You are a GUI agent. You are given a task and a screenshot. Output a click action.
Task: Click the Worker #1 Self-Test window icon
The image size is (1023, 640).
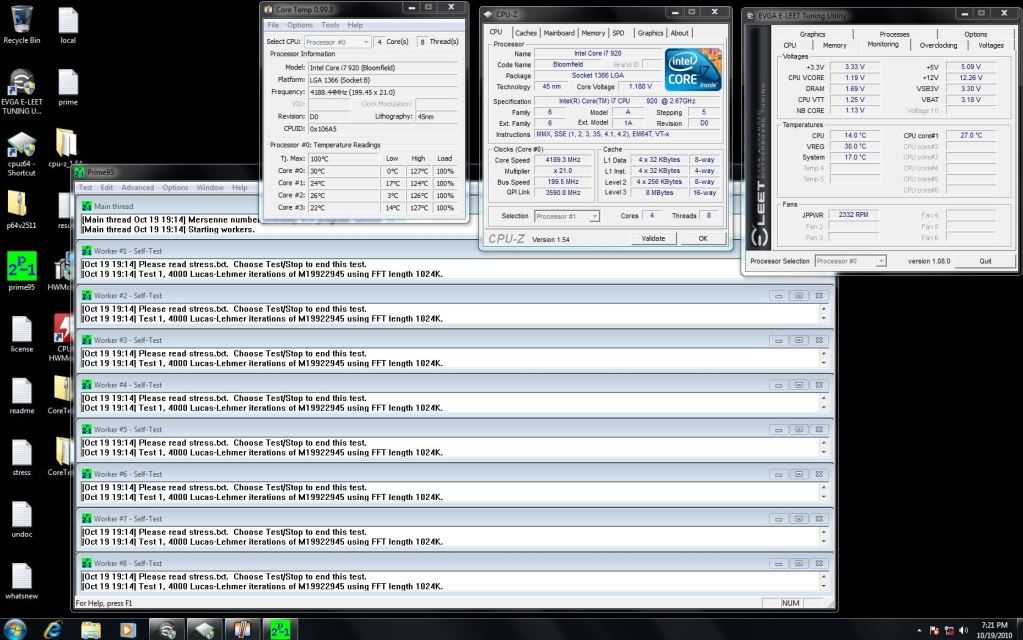(x=86, y=251)
